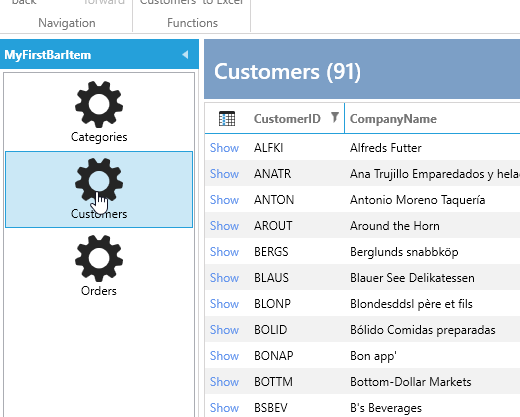The height and width of the screenshot is (417, 520).
Task: Sort by the CompanyName column header
Action: [x=393, y=119]
